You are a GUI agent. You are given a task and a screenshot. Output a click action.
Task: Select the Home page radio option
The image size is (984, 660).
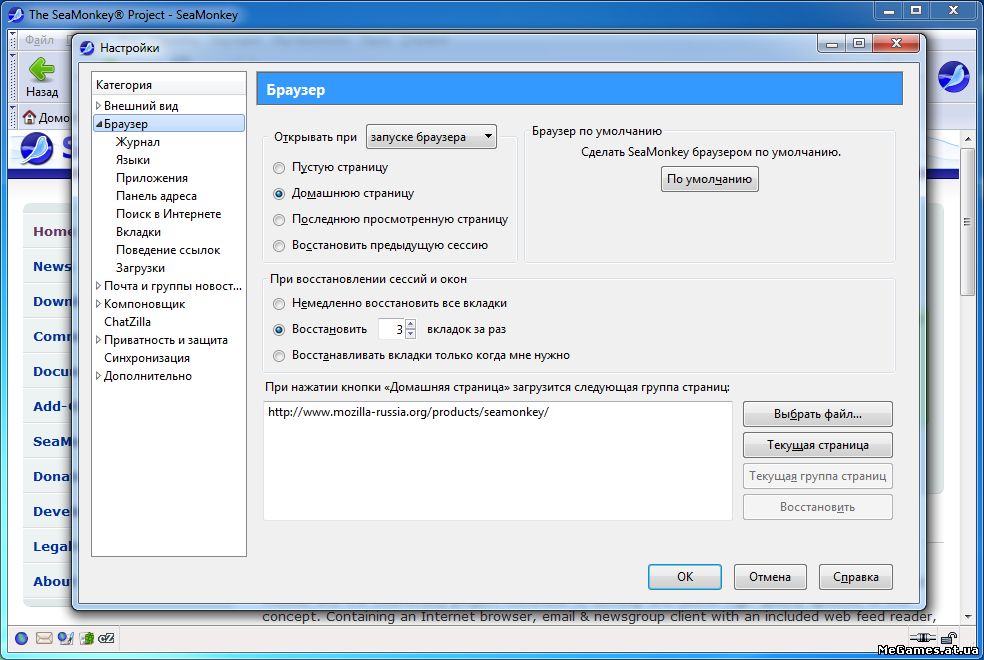tap(279, 194)
